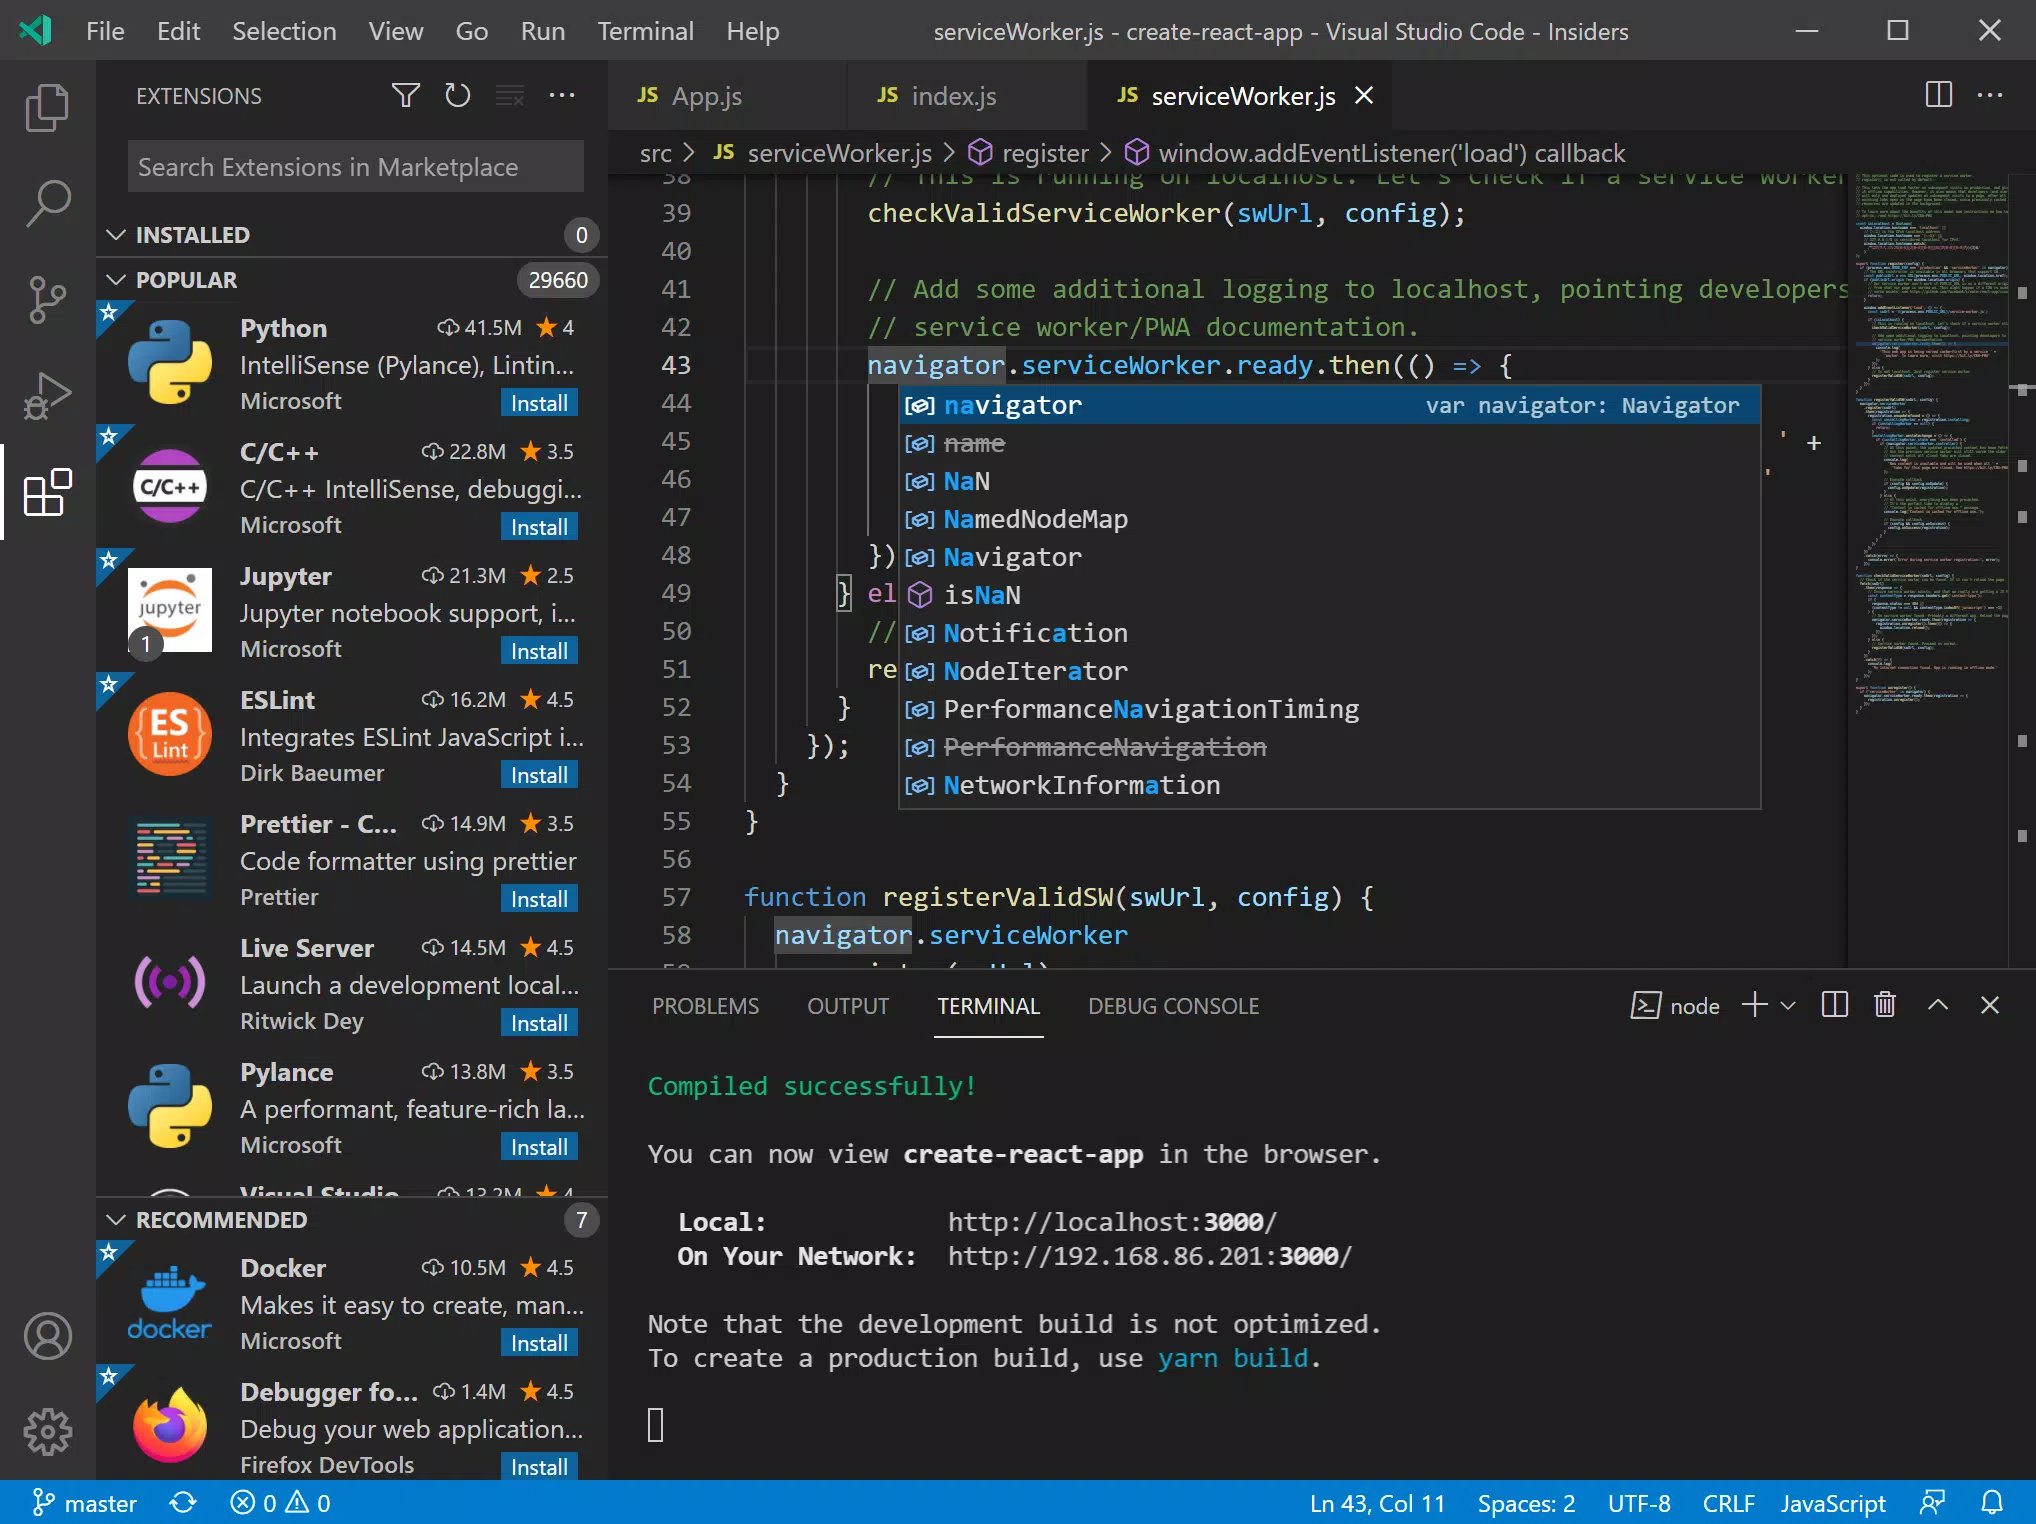Switch to the DEBUG CONSOLE tab

point(1173,1006)
